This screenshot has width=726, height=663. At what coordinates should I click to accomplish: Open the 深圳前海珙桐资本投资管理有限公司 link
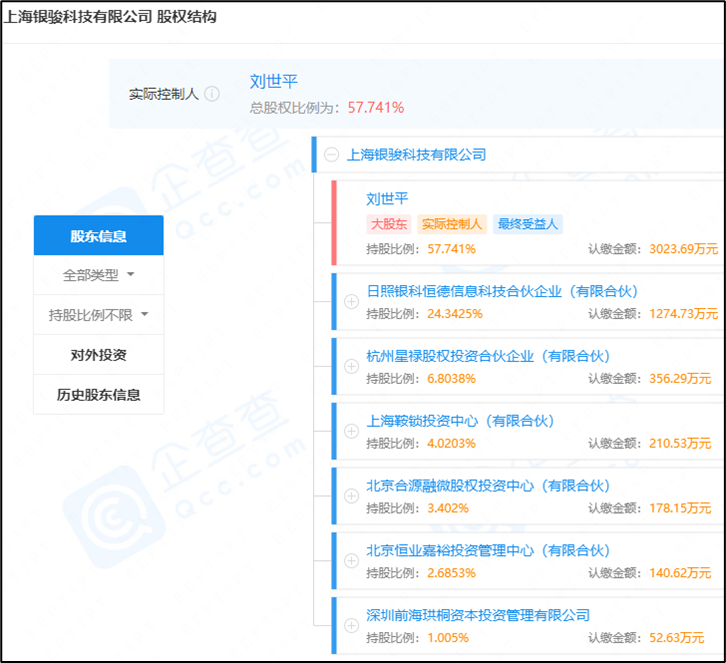click(x=478, y=615)
